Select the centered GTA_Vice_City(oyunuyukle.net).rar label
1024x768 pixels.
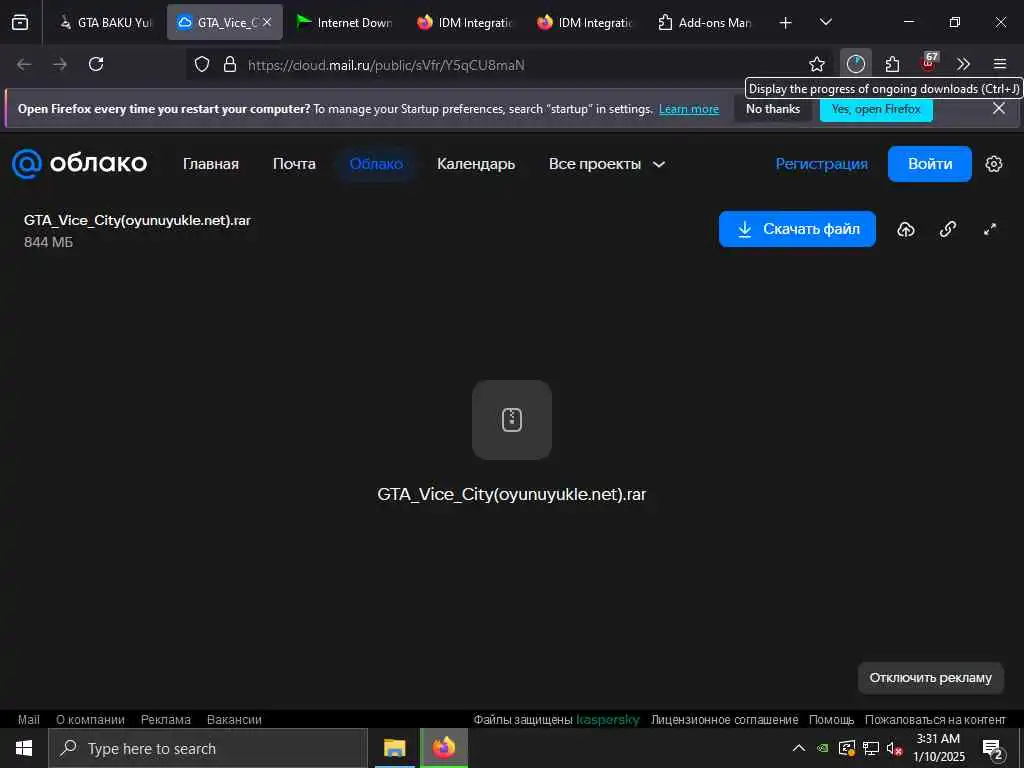coord(512,494)
